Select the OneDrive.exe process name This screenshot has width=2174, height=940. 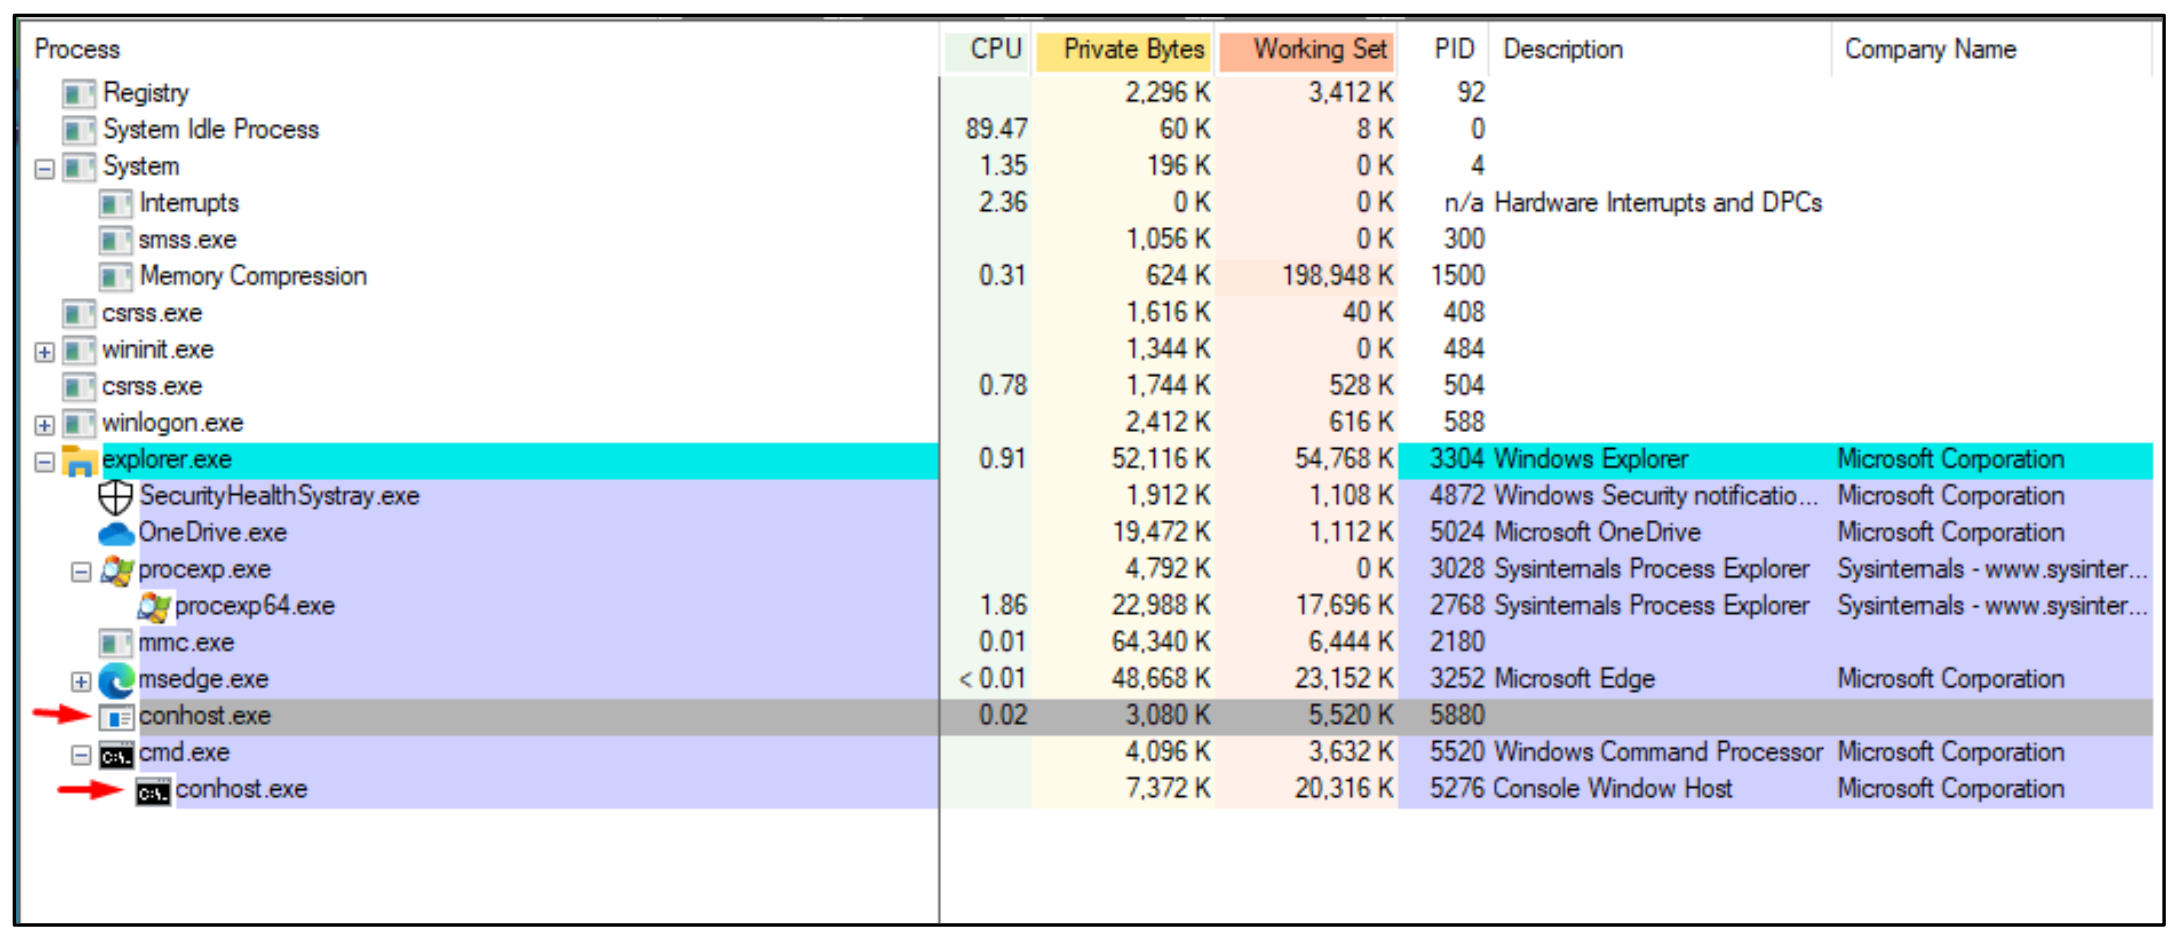click(212, 533)
